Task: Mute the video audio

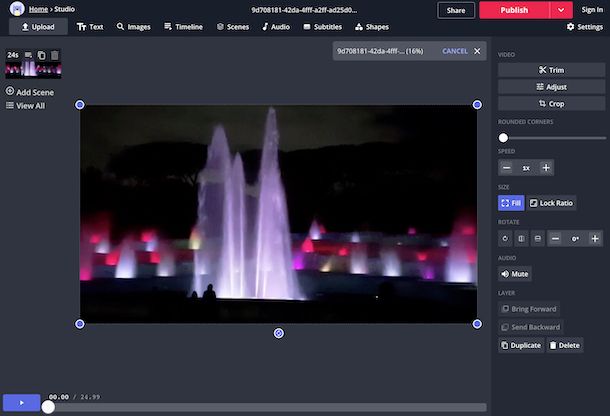Action: tap(514, 273)
